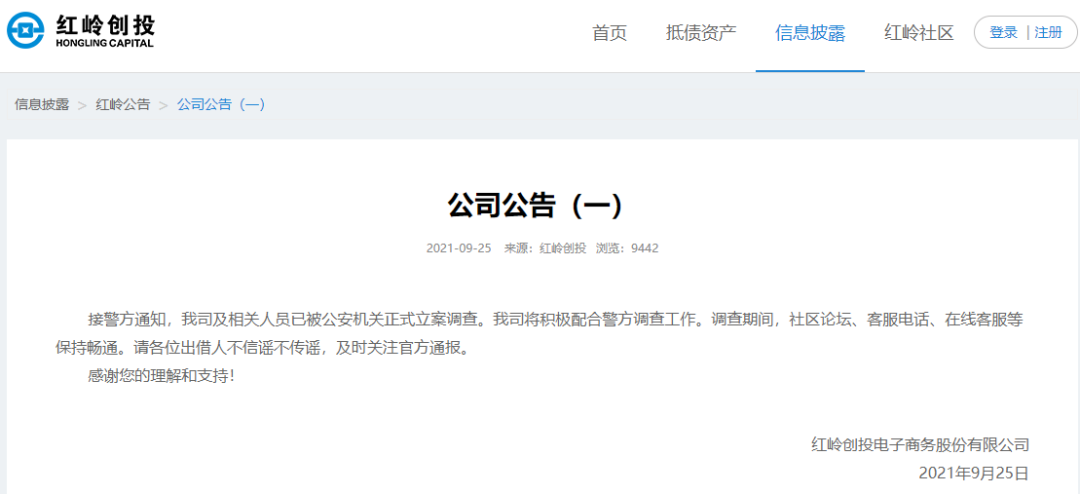Open the 红岭社区 community tab

919,33
